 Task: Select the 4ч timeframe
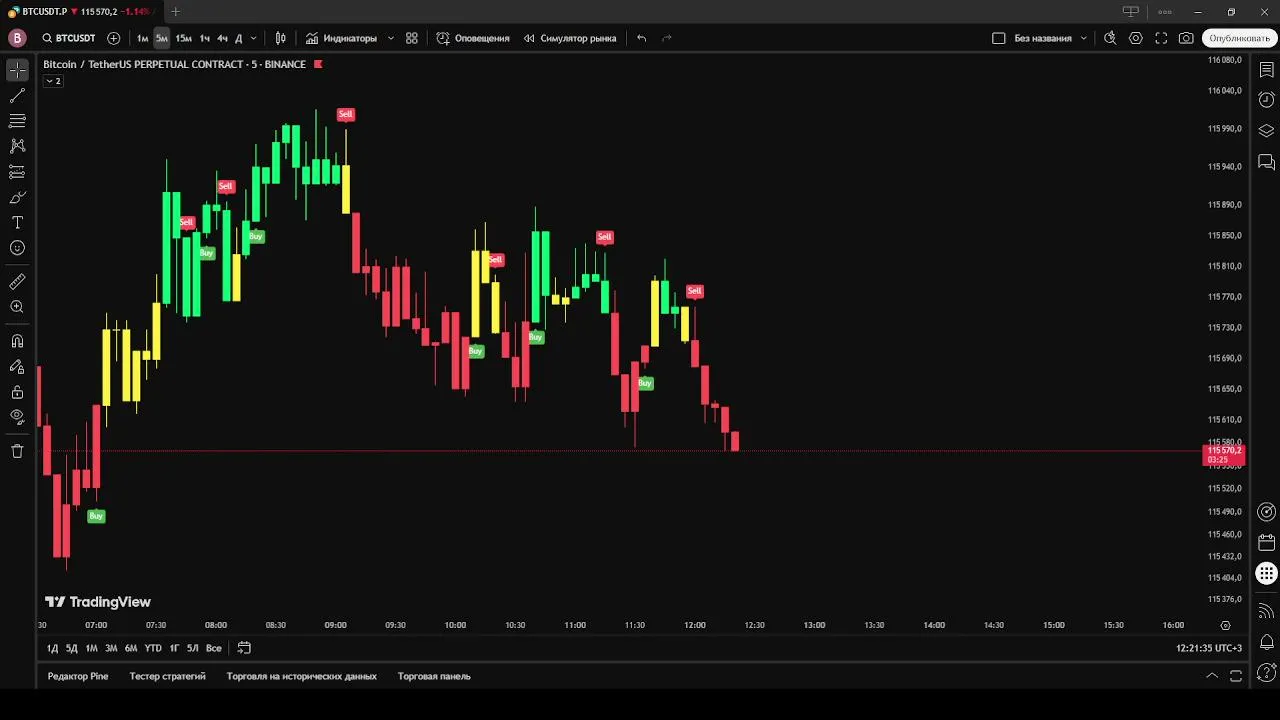tap(222, 38)
